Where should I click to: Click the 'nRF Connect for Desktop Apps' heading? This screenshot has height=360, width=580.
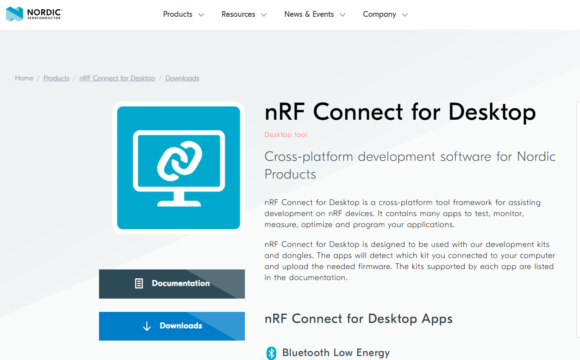[358, 319]
